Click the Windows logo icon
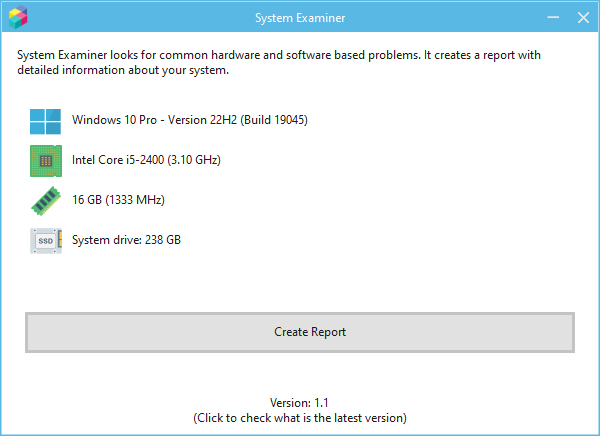This screenshot has height=436, width=600. (x=46, y=121)
